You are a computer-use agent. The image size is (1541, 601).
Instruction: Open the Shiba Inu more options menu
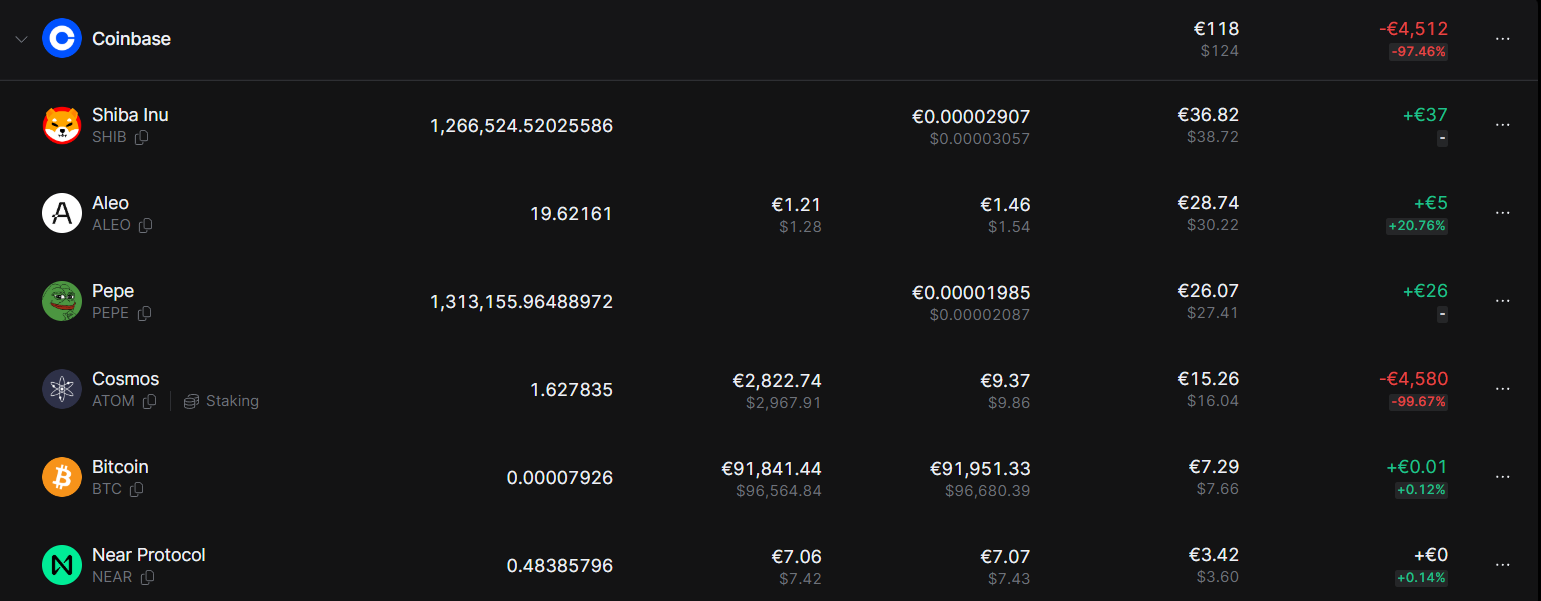1502,125
